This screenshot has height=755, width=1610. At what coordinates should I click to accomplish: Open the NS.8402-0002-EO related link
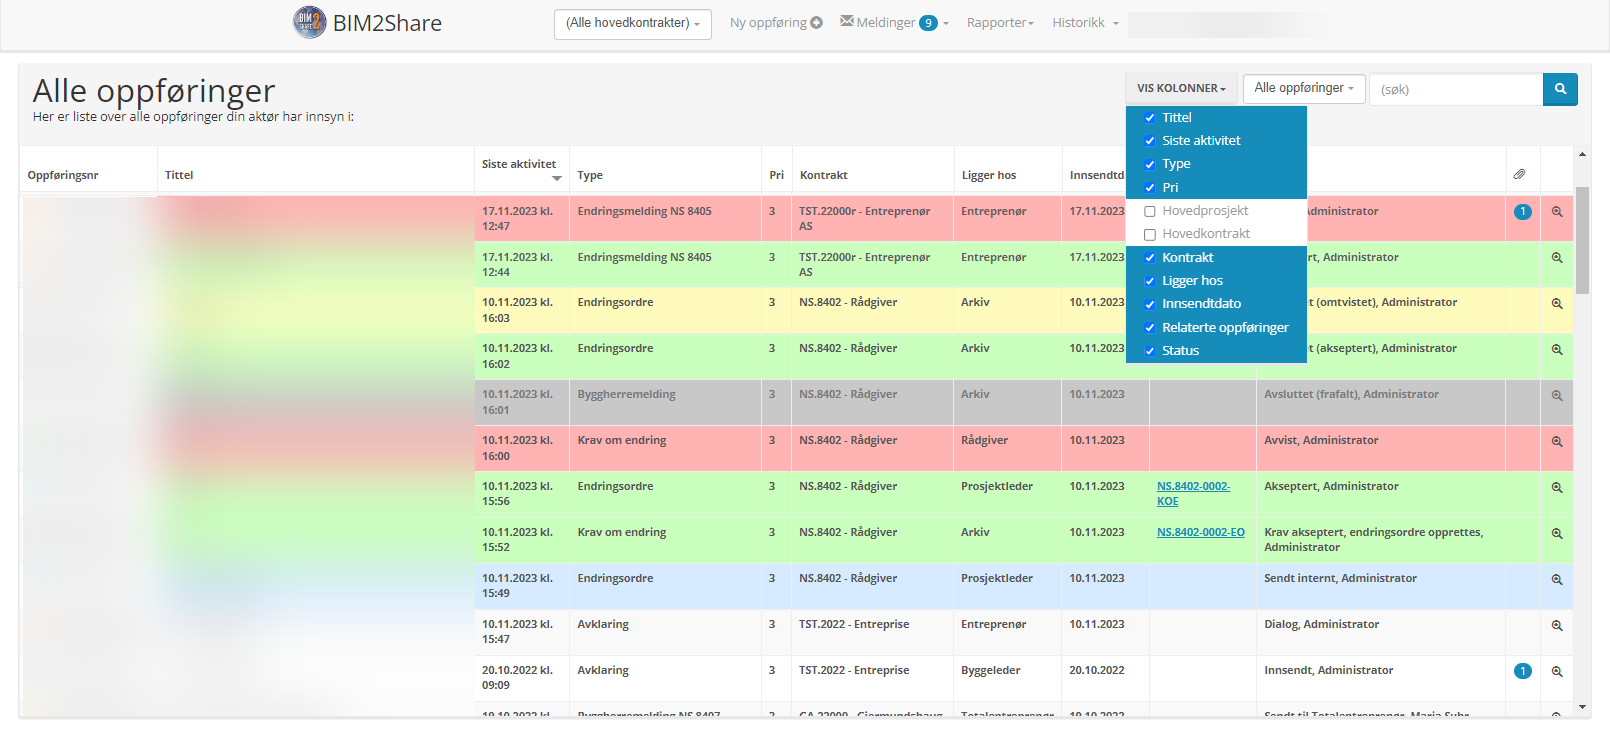pyautogui.click(x=1201, y=532)
